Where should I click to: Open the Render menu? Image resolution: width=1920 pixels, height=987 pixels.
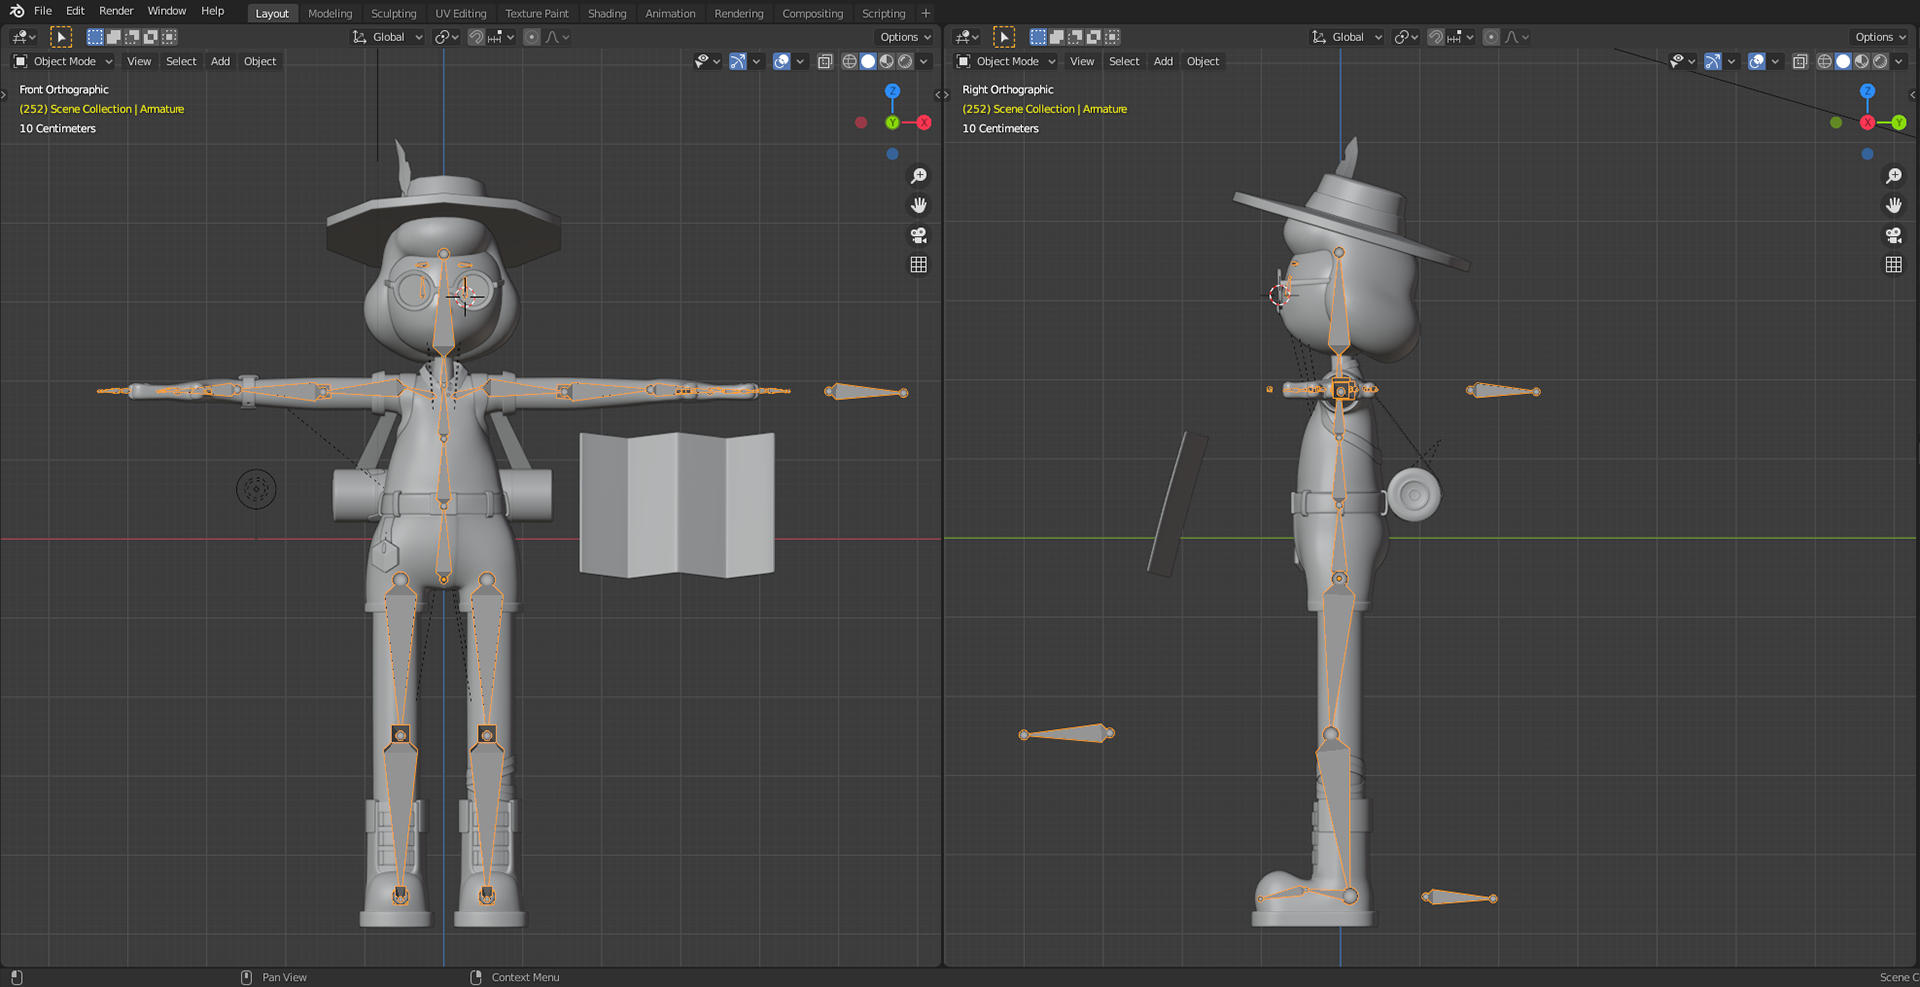(116, 11)
